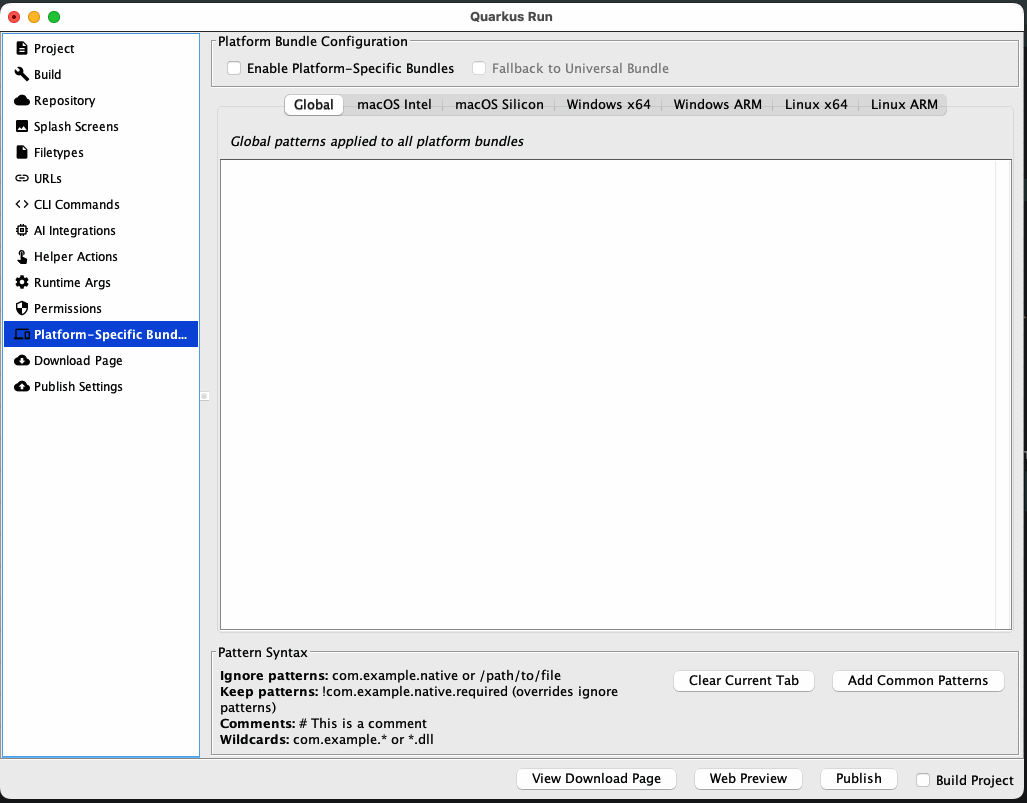Close the Quarkus Run window

click(14, 17)
